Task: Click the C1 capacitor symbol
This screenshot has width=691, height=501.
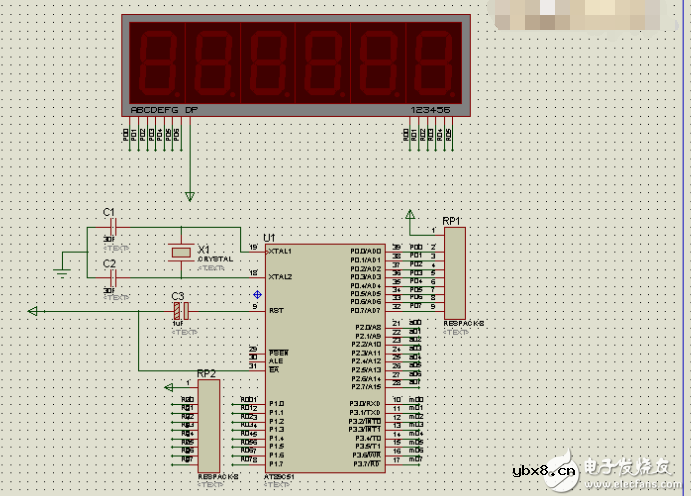Action: 111,227
